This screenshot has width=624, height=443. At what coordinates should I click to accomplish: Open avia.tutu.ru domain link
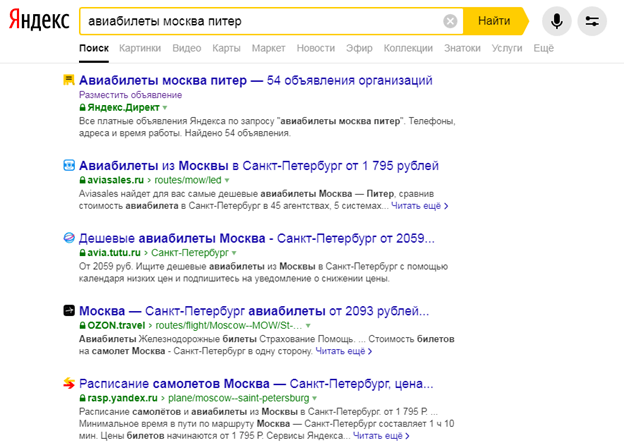[x=114, y=253]
